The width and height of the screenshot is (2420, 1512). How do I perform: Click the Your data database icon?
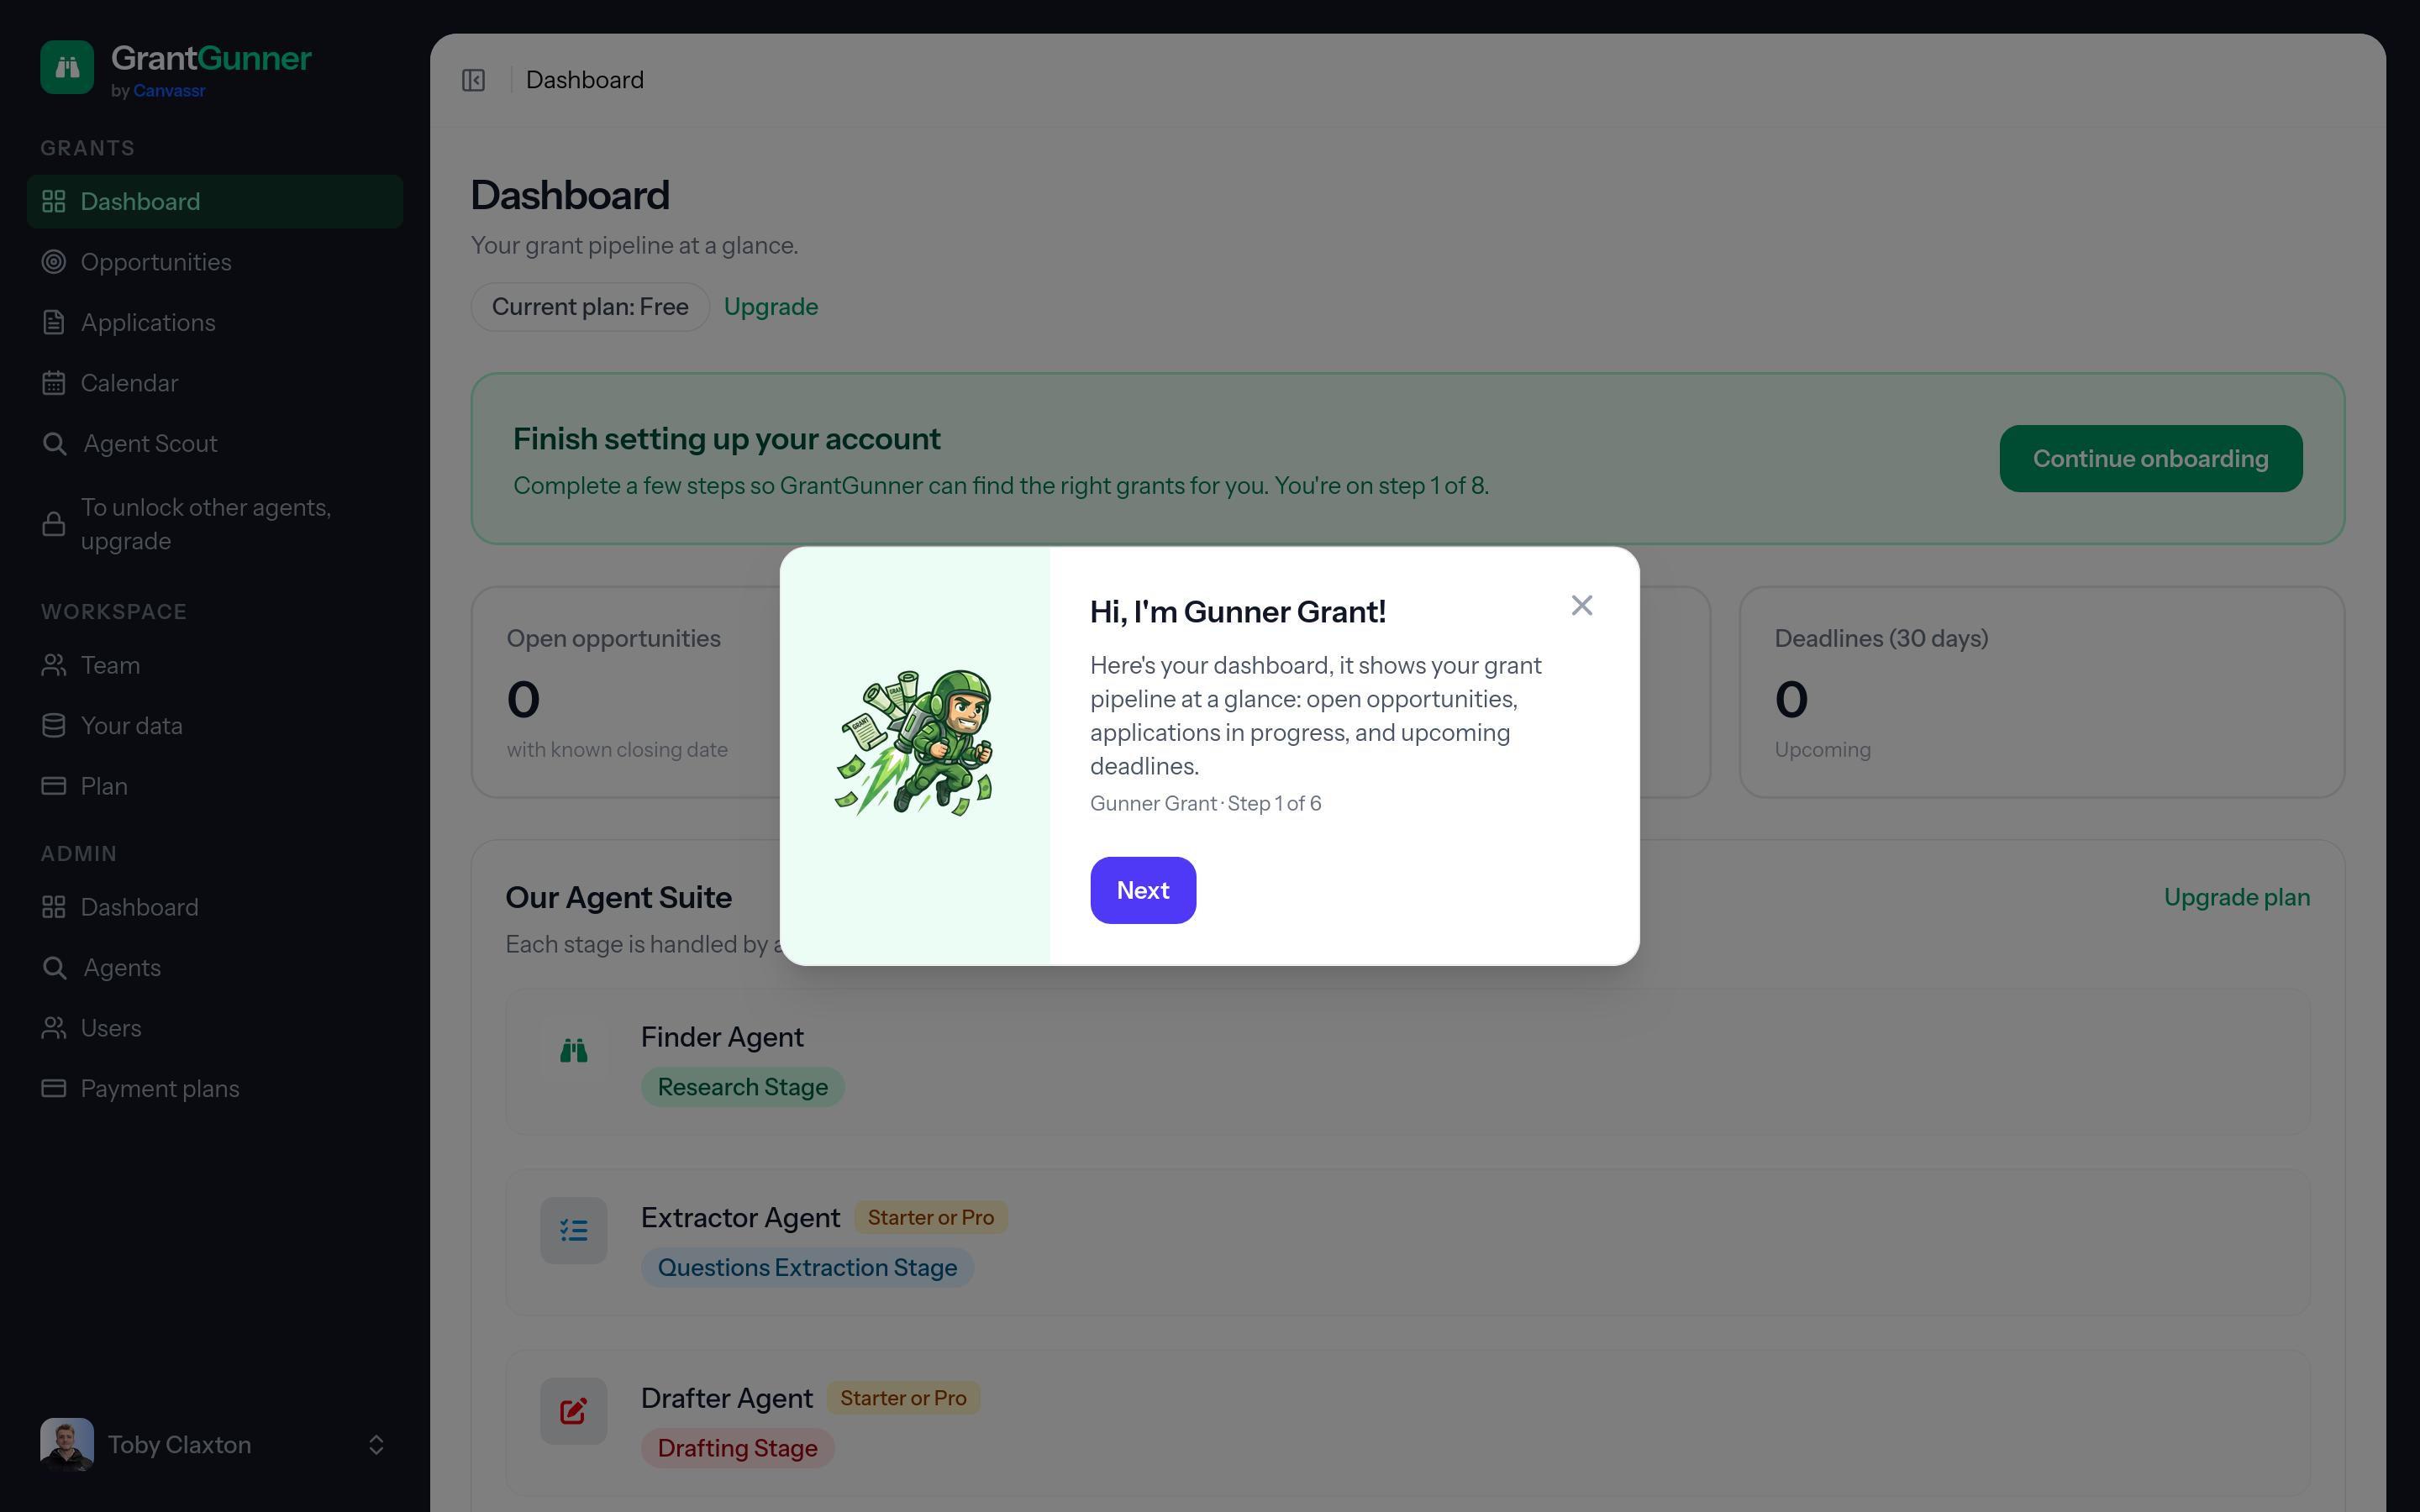click(x=54, y=726)
